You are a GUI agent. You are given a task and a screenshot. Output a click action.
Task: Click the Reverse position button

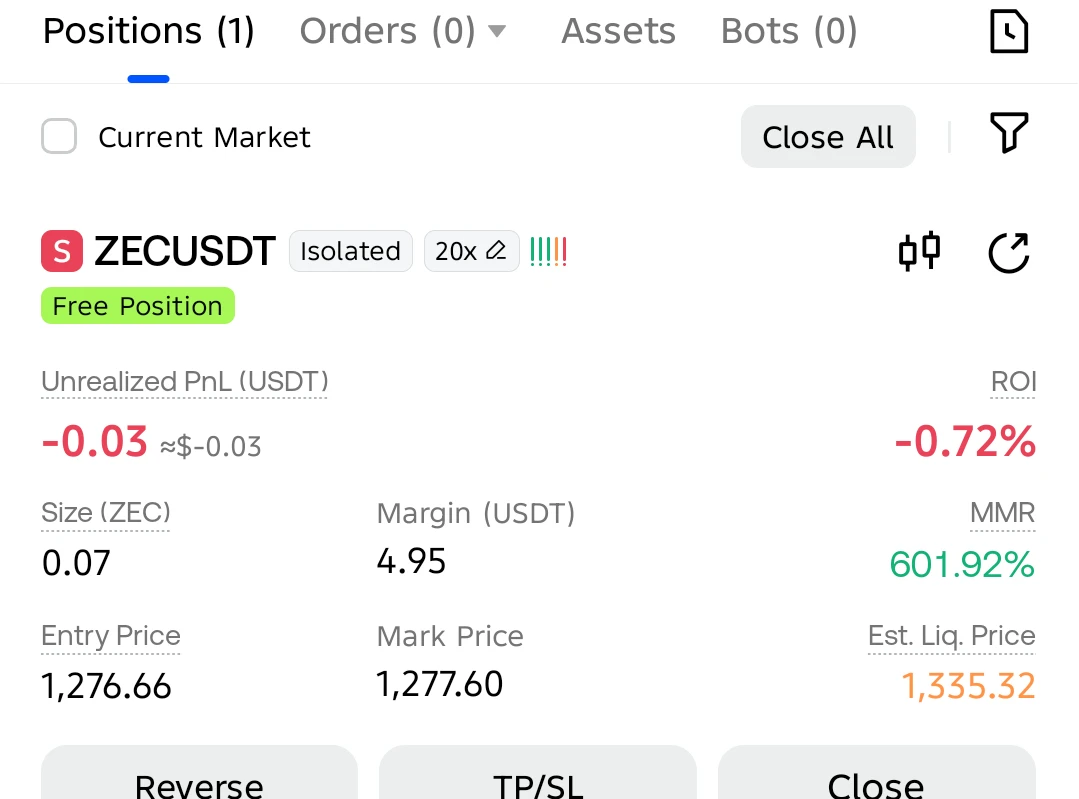tap(199, 773)
